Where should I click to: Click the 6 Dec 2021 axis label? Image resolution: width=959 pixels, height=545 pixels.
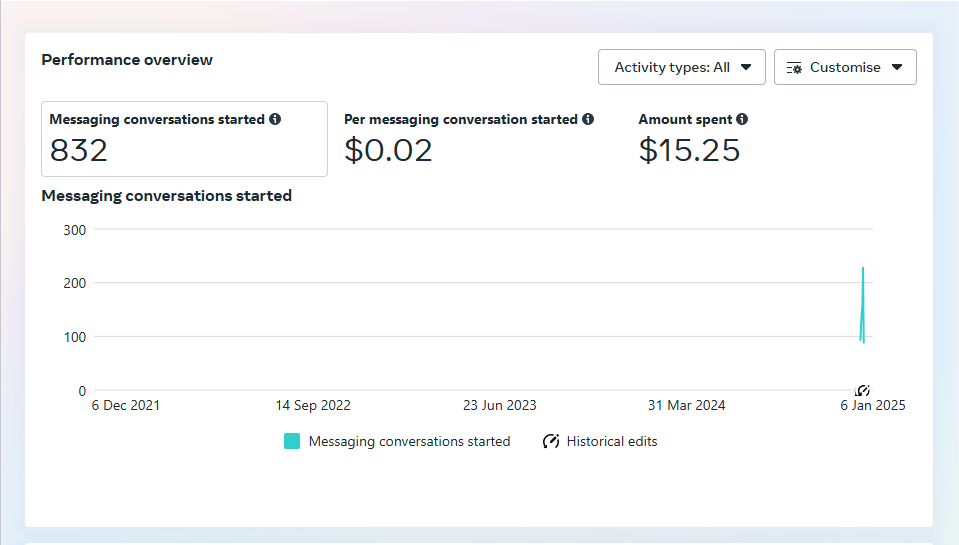(125, 405)
